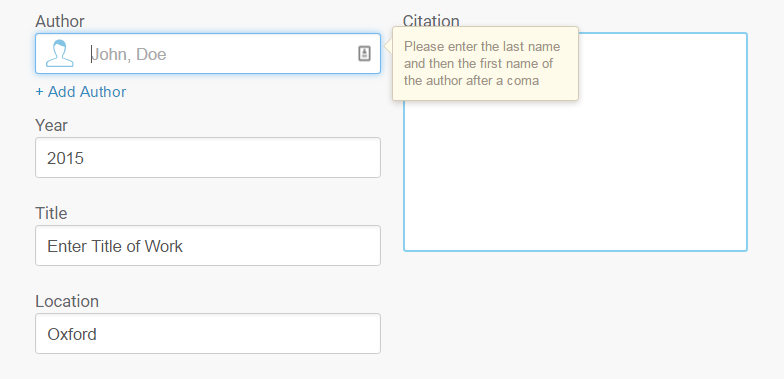Image resolution: width=784 pixels, height=379 pixels.
Task: Select the Location field containing Oxford
Action: (x=208, y=334)
